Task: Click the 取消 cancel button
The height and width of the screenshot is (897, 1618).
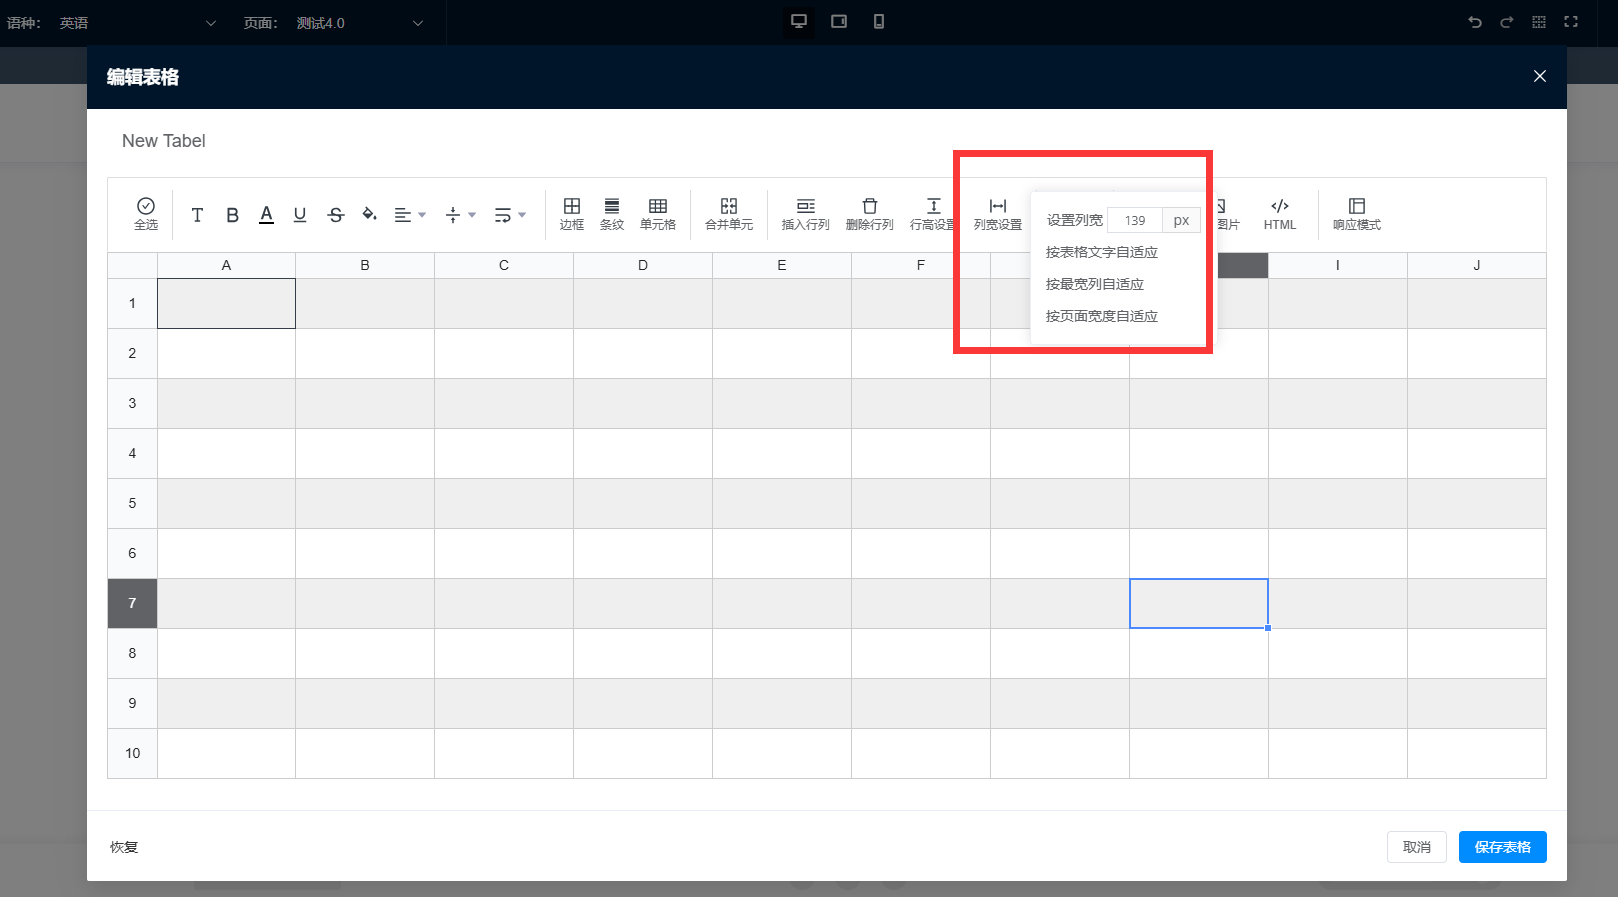Action: [x=1416, y=847]
